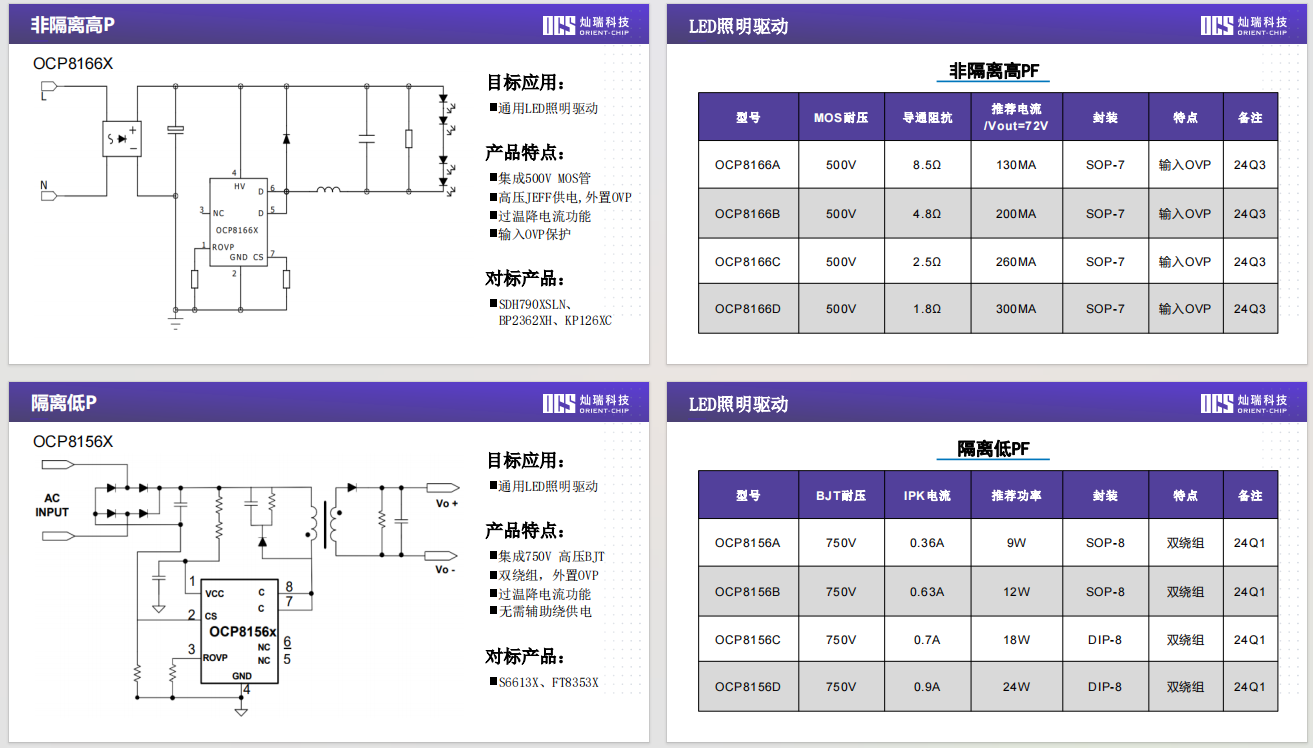Click the SDH790XSLN competitor product text
Viewport: 1313px width, 748px height.
pos(535,304)
